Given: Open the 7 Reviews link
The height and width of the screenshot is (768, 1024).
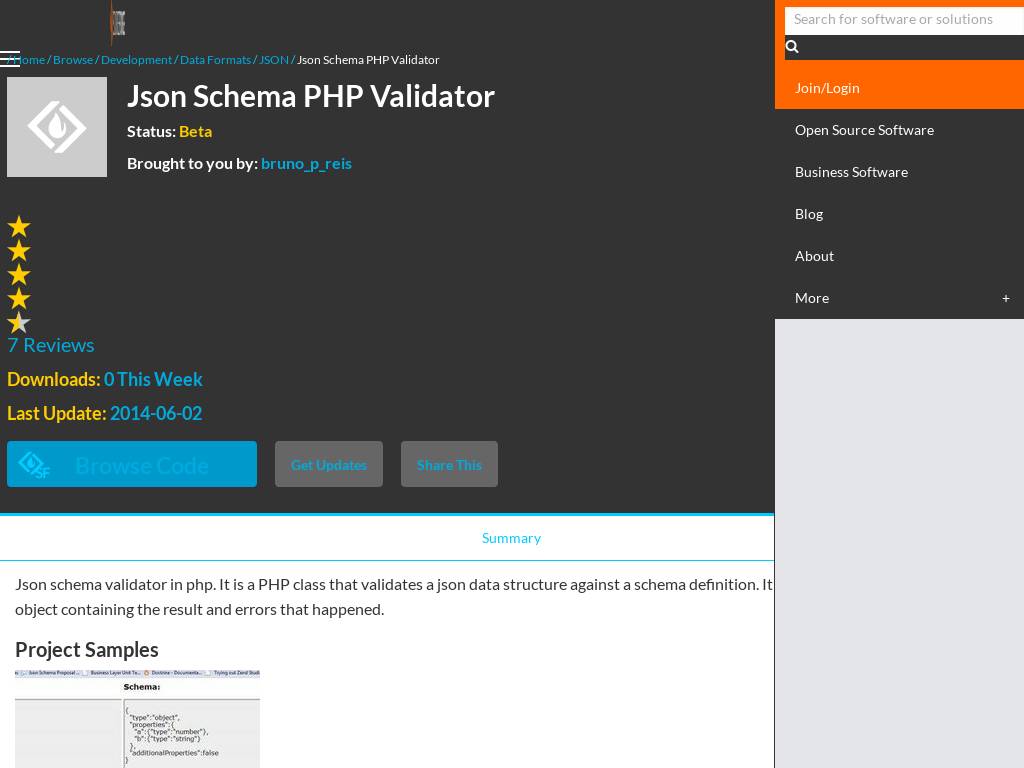Looking at the screenshot, I should tap(51, 345).
